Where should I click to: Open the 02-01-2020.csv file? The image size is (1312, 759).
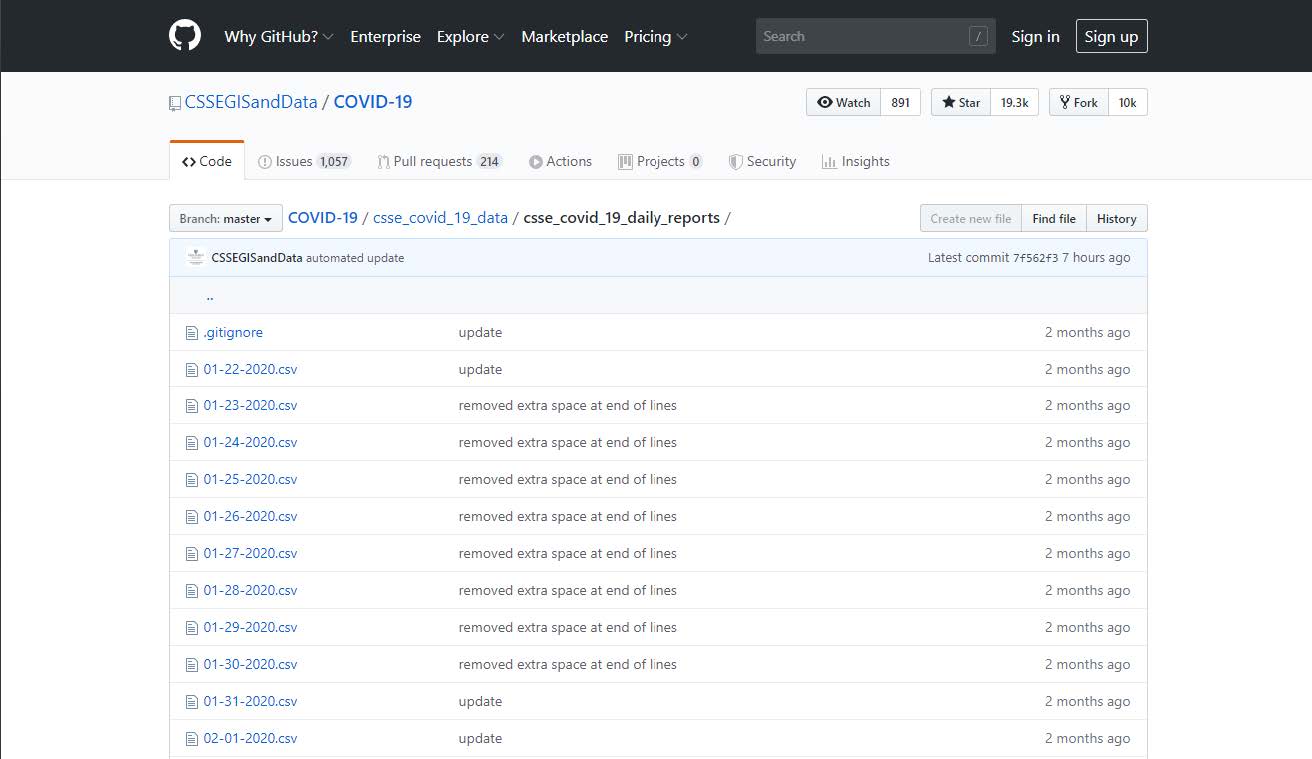tap(250, 738)
